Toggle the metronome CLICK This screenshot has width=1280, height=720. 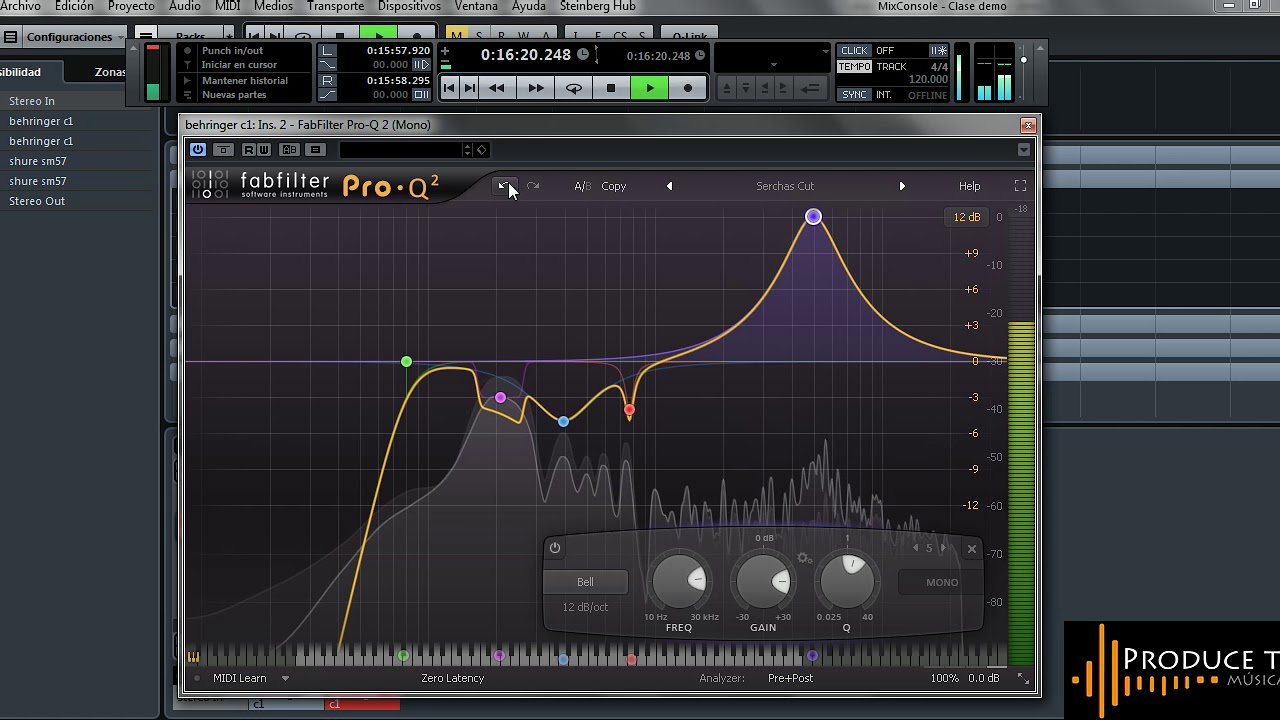coord(854,51)
